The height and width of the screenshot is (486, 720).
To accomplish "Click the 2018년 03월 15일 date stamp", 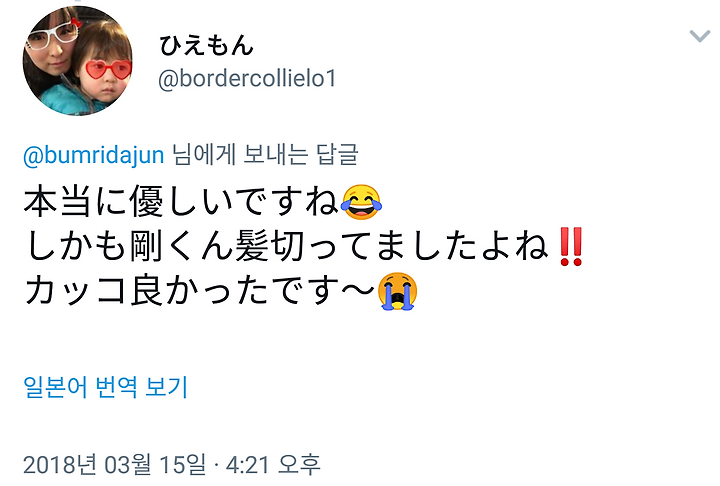I will click(115, 464).
